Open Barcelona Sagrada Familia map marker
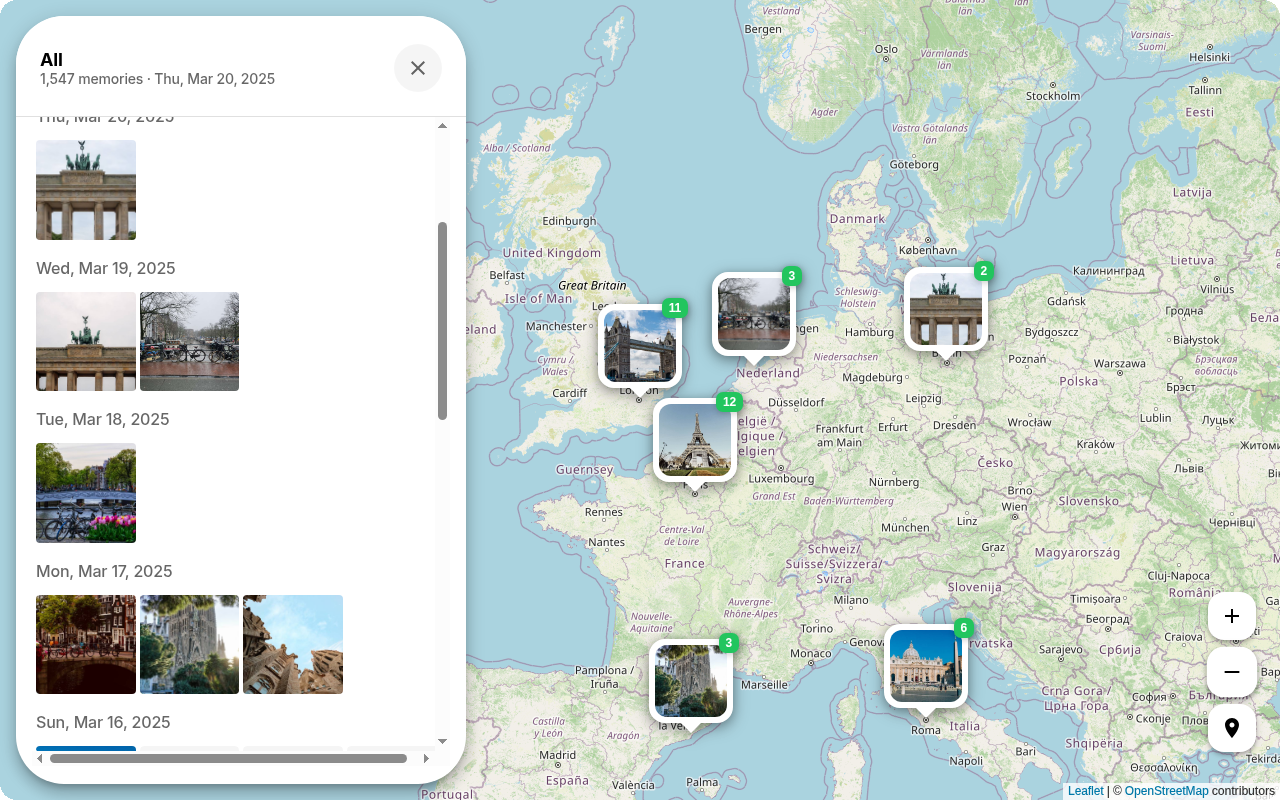 coord(691,681)
